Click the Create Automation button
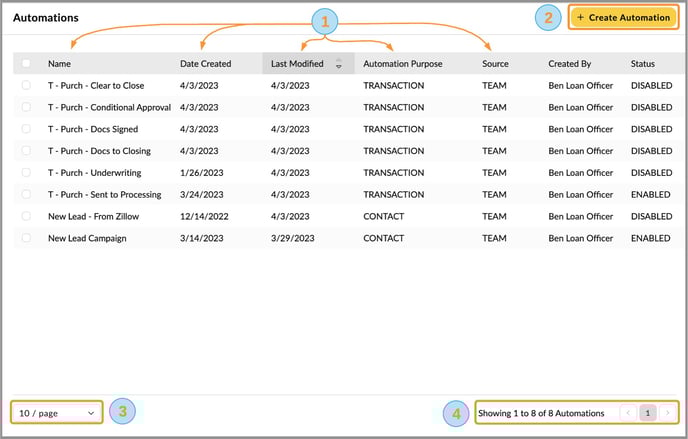The width and height of the screenshot is (688, 439). click(x=623, y=18)
